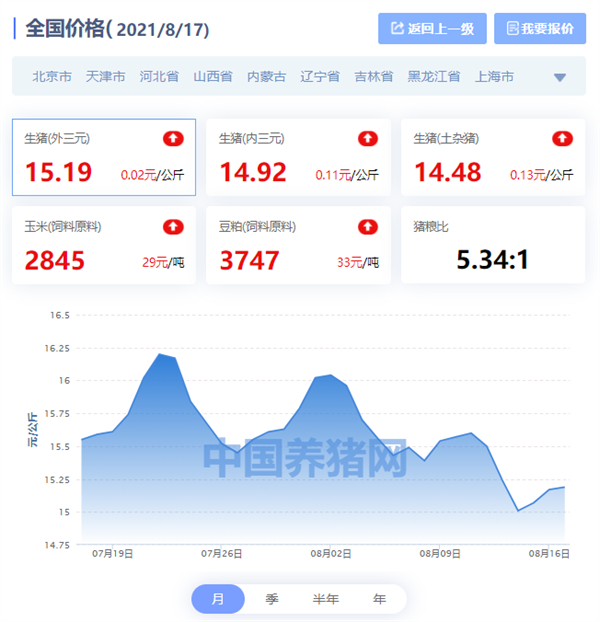This screenshot has height=622, width=600.
Task: Select 上海市 in the region bar
Action: pyautogui.click(x=494, y=76)
